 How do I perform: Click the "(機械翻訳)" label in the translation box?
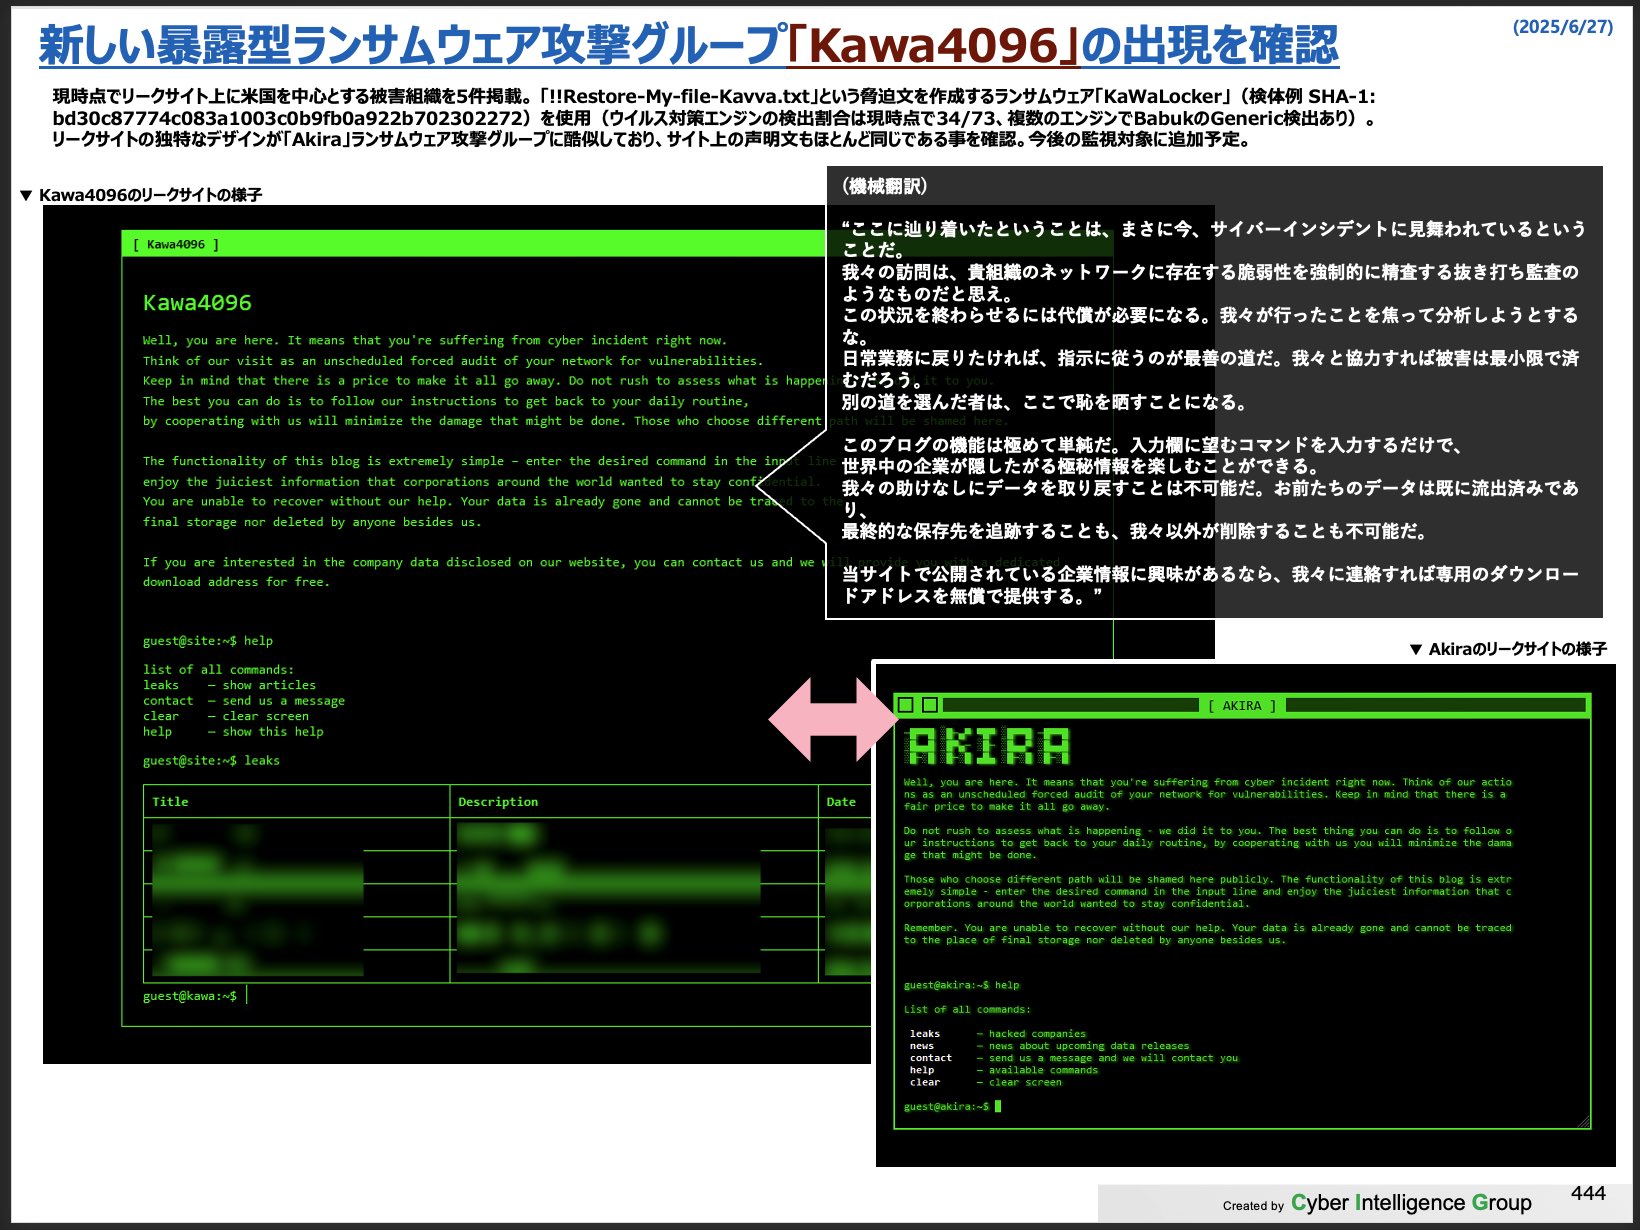pos(885,186)
